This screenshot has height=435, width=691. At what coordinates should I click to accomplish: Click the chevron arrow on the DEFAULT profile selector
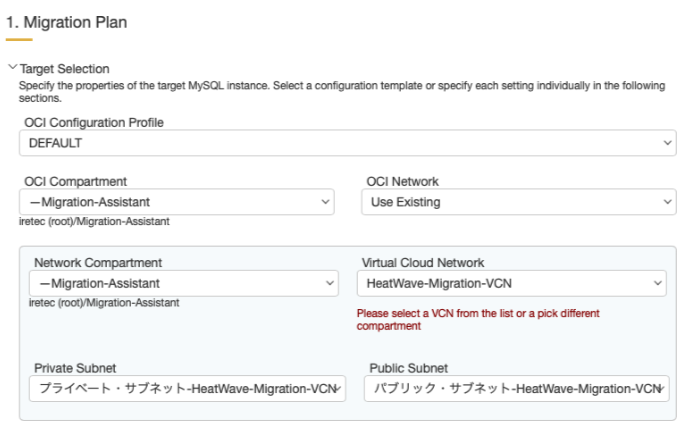click(668, 143)
